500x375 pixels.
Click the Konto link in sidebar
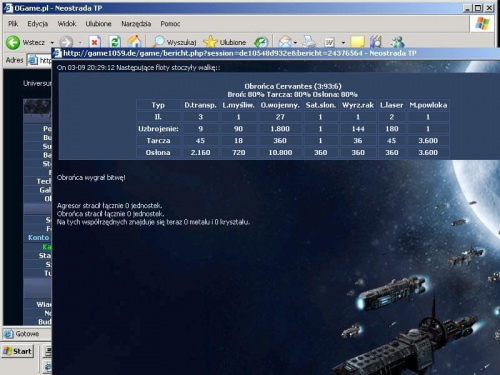click(39, 237)
